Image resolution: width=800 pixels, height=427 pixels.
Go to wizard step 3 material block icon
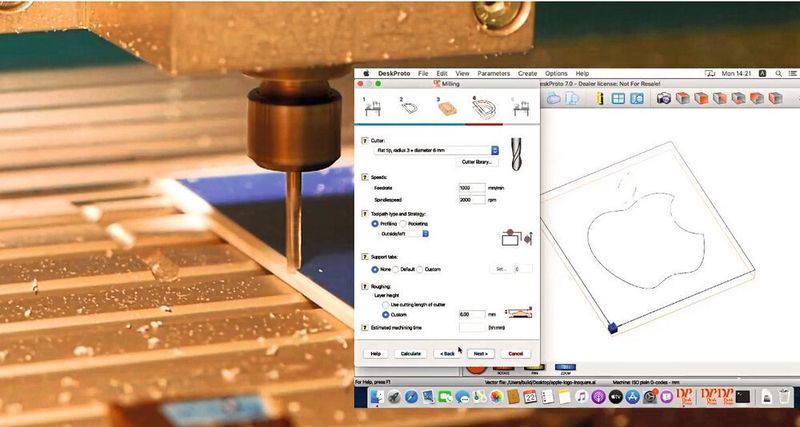pyautogui.click(x=447, y=107)
